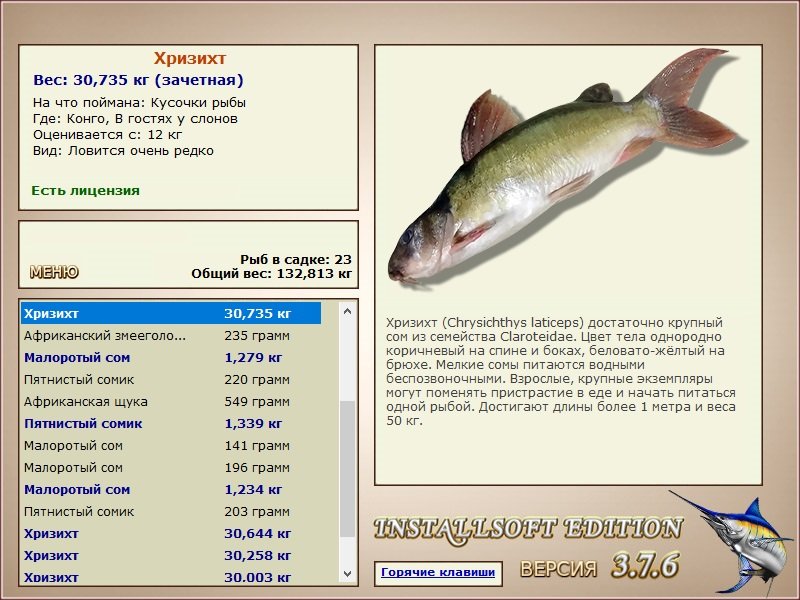This screenshot has width=800, height=600.
Task: Click the Оценивается с: 12 кг line
Action: coord(107,135)
